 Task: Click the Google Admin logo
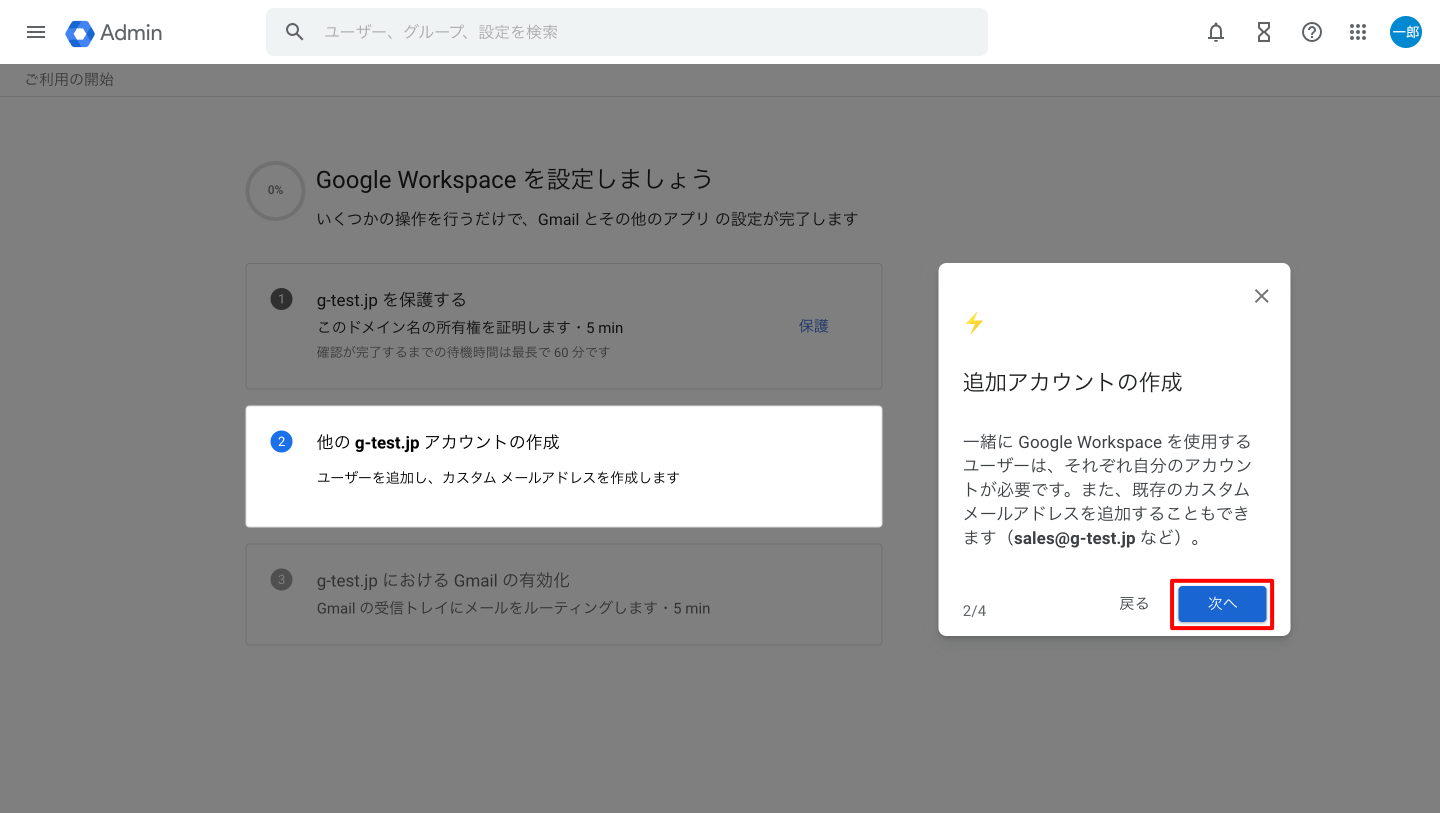pyautogui.click(x=114, y=32)
